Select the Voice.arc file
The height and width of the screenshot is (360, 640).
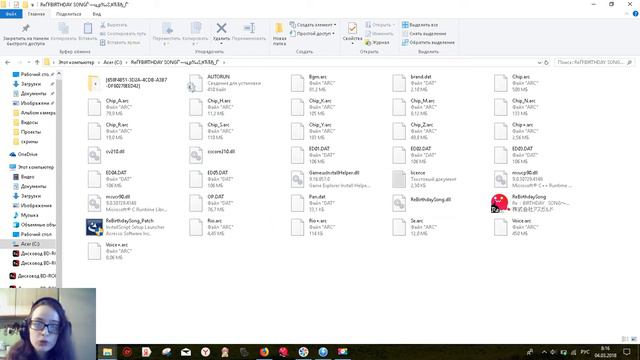[516, 227]
